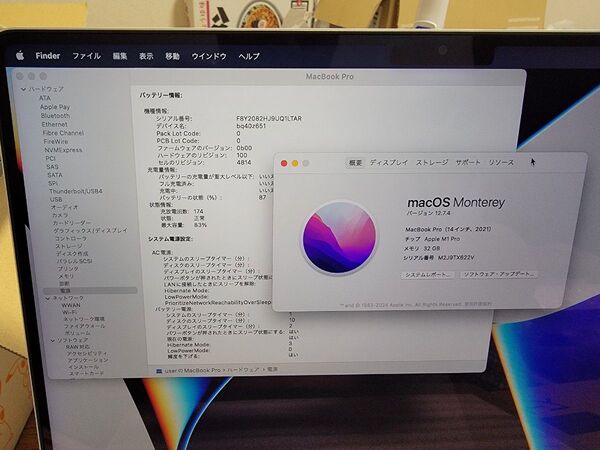Open the ヘルプ menu
This screenshot has height=450, width=600.
(x=249, y=57)
